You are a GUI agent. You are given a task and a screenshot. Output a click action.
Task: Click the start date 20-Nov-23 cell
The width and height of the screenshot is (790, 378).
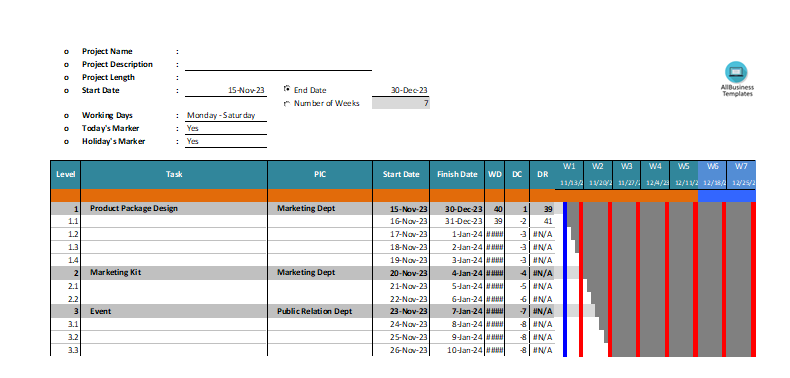[401, 273]
